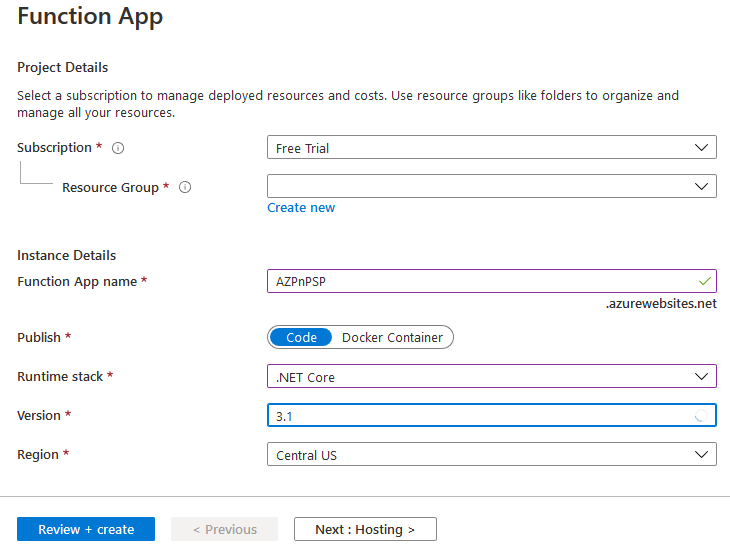Click the Project Details heading
This screenshot has height=548, width=730.
pyautogui.click(x=62, y=68)
